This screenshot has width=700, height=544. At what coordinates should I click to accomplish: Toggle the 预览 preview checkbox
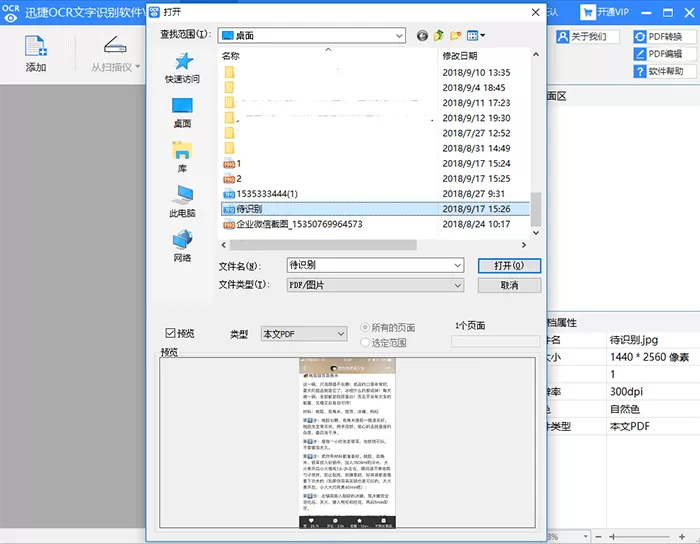click(x=170, y=333)
